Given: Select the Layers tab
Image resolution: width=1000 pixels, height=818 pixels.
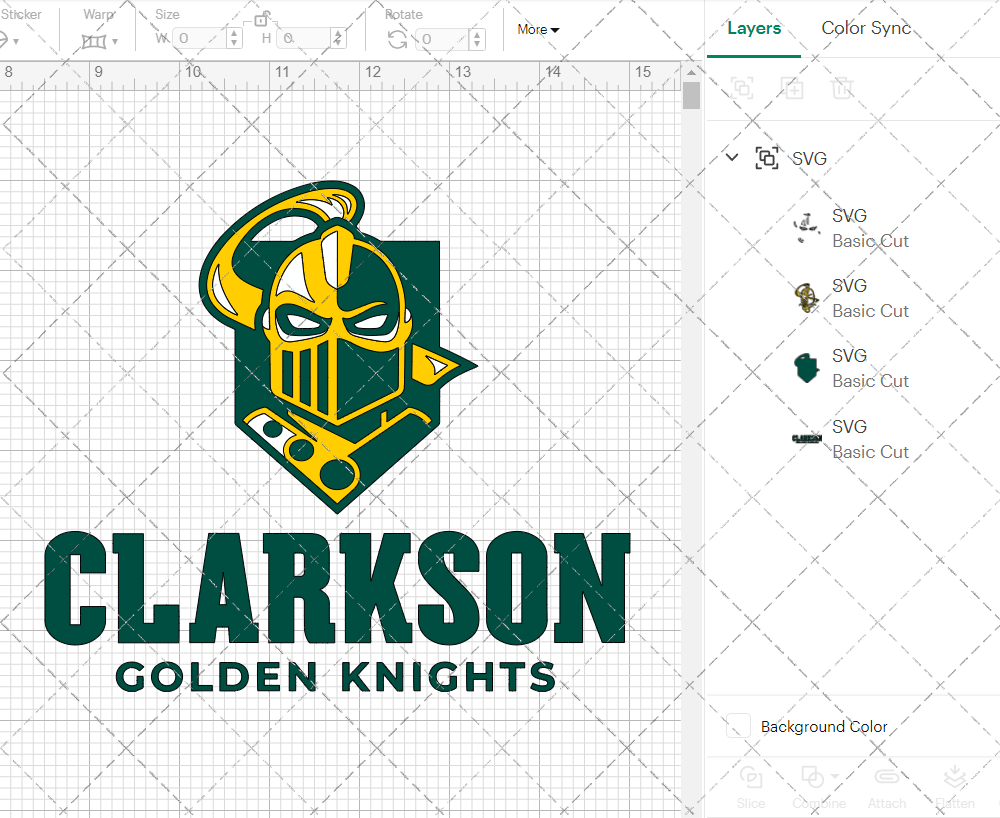Looking at the screenshot, I should [754, 28].
